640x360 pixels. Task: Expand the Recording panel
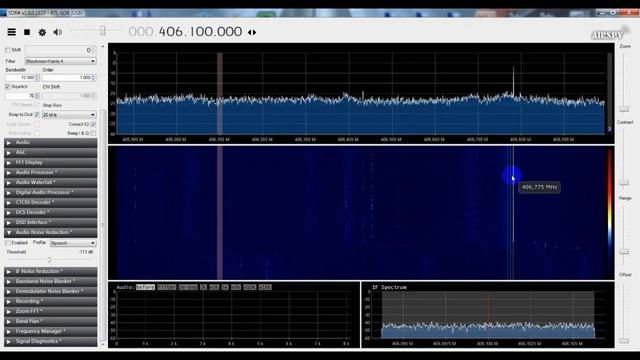click(51, 301)
